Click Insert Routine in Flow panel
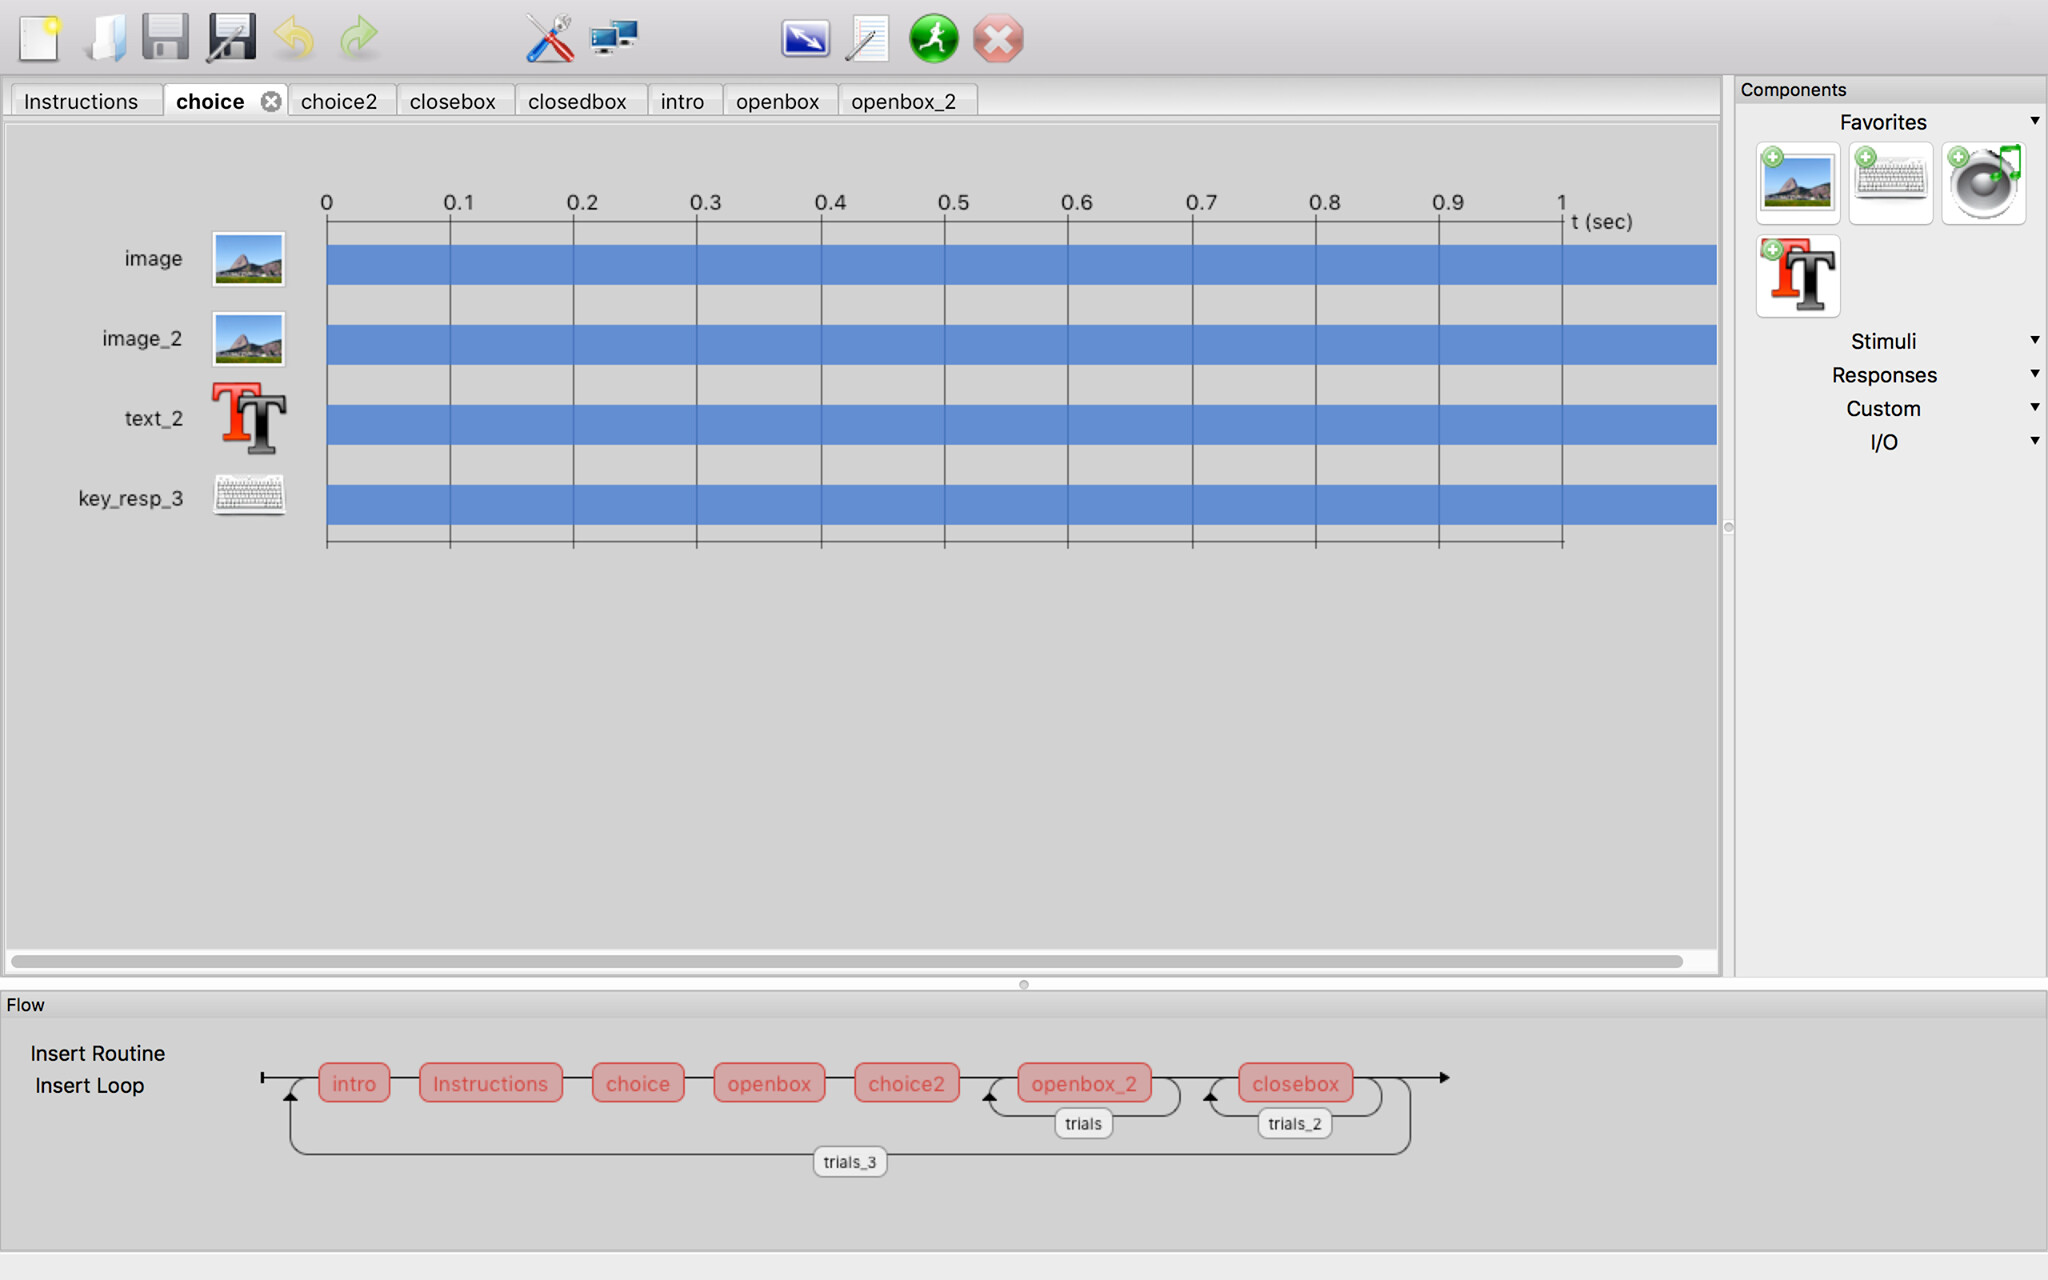This screenshot has width=2048, height=1280. (97, 1053)
